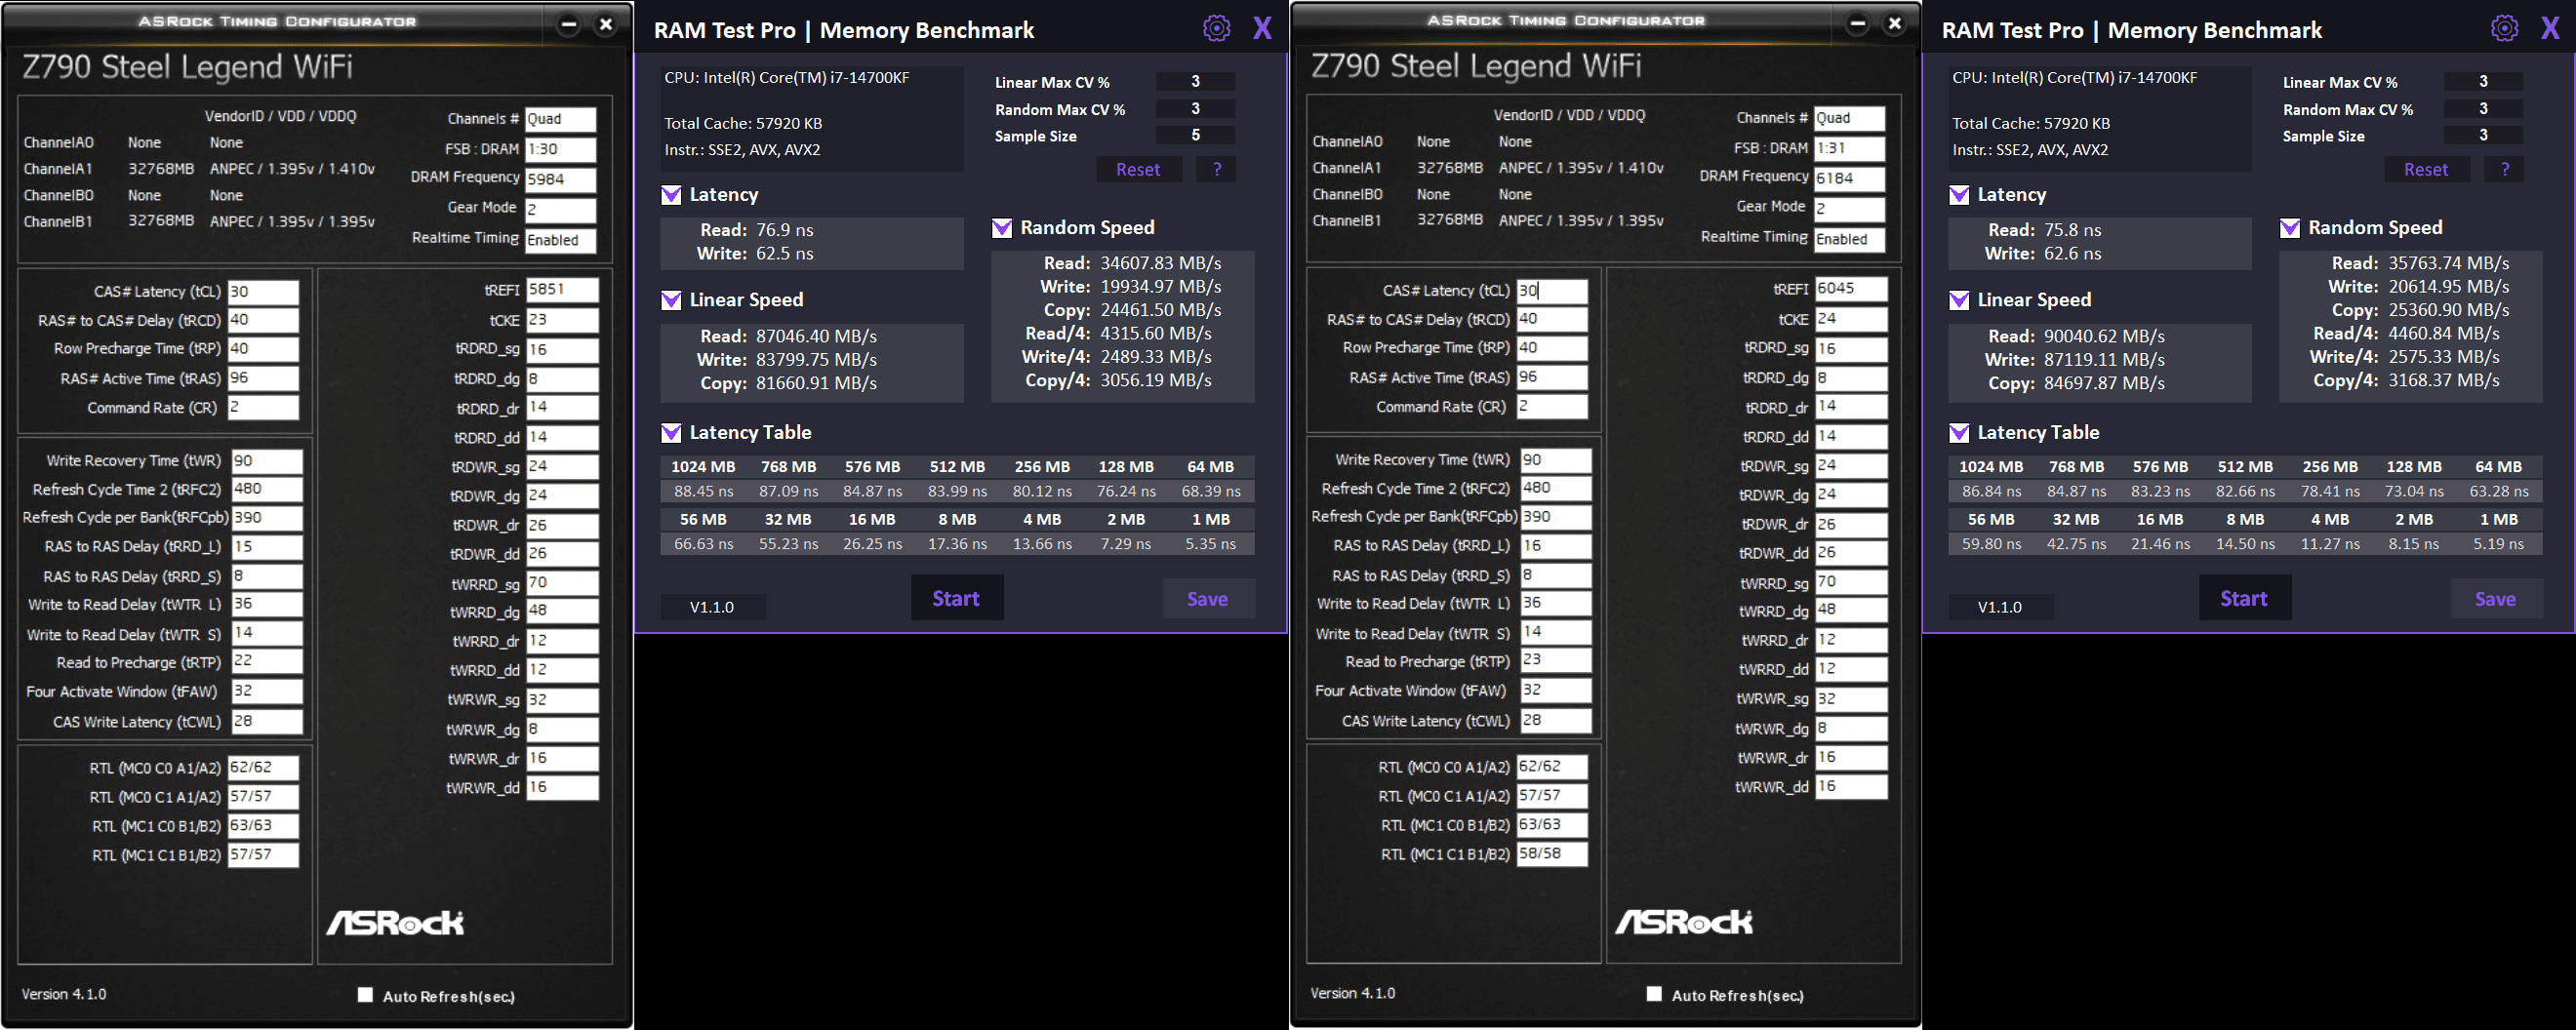The image size is (2576, 1030).
Task: Select CAS# Latency (tCL) field in right Timing Configurator
Action: click(x=1552, y=291)
